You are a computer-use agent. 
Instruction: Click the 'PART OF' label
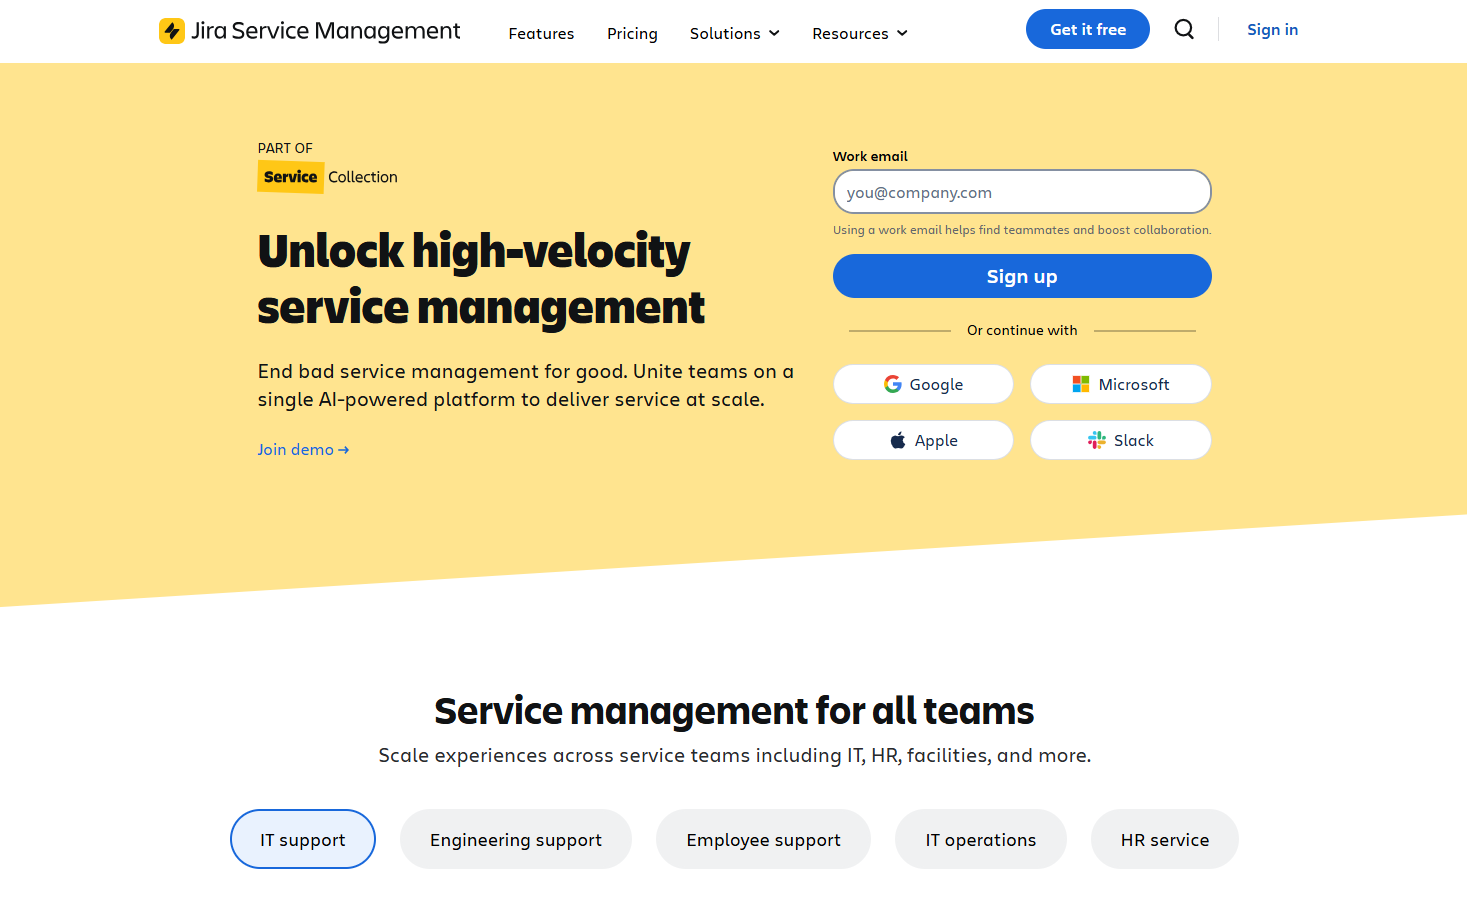tap(285, 148)
